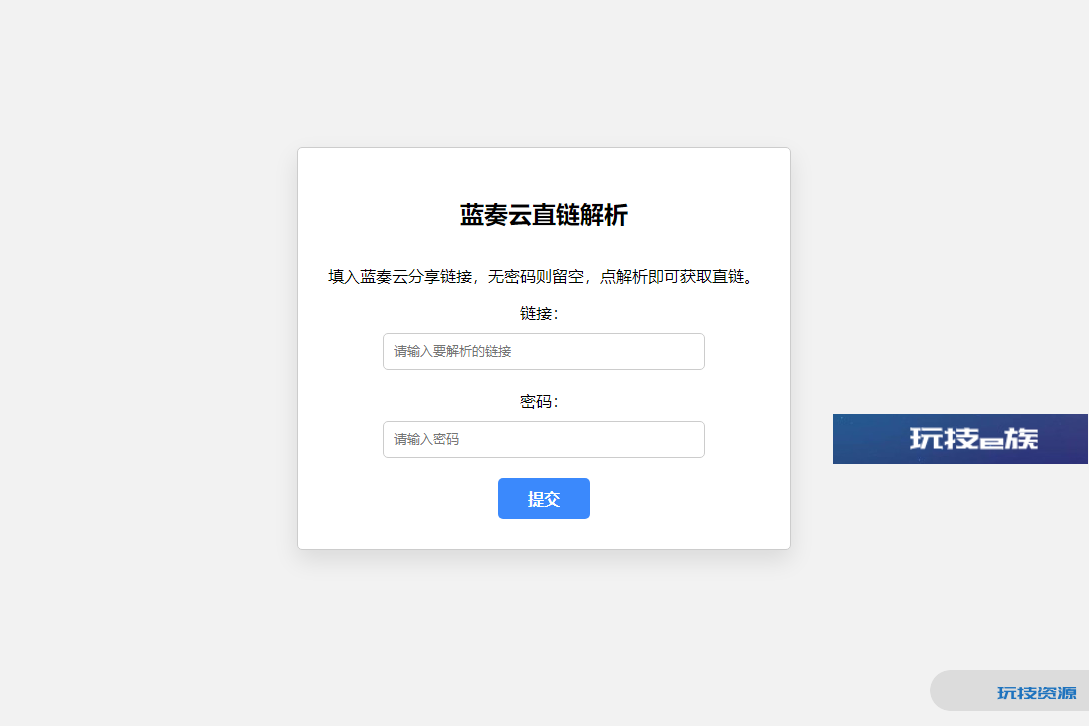Click the 玩技资源 badge in corner
The image size is (1089, 726).
[1011, 691]
